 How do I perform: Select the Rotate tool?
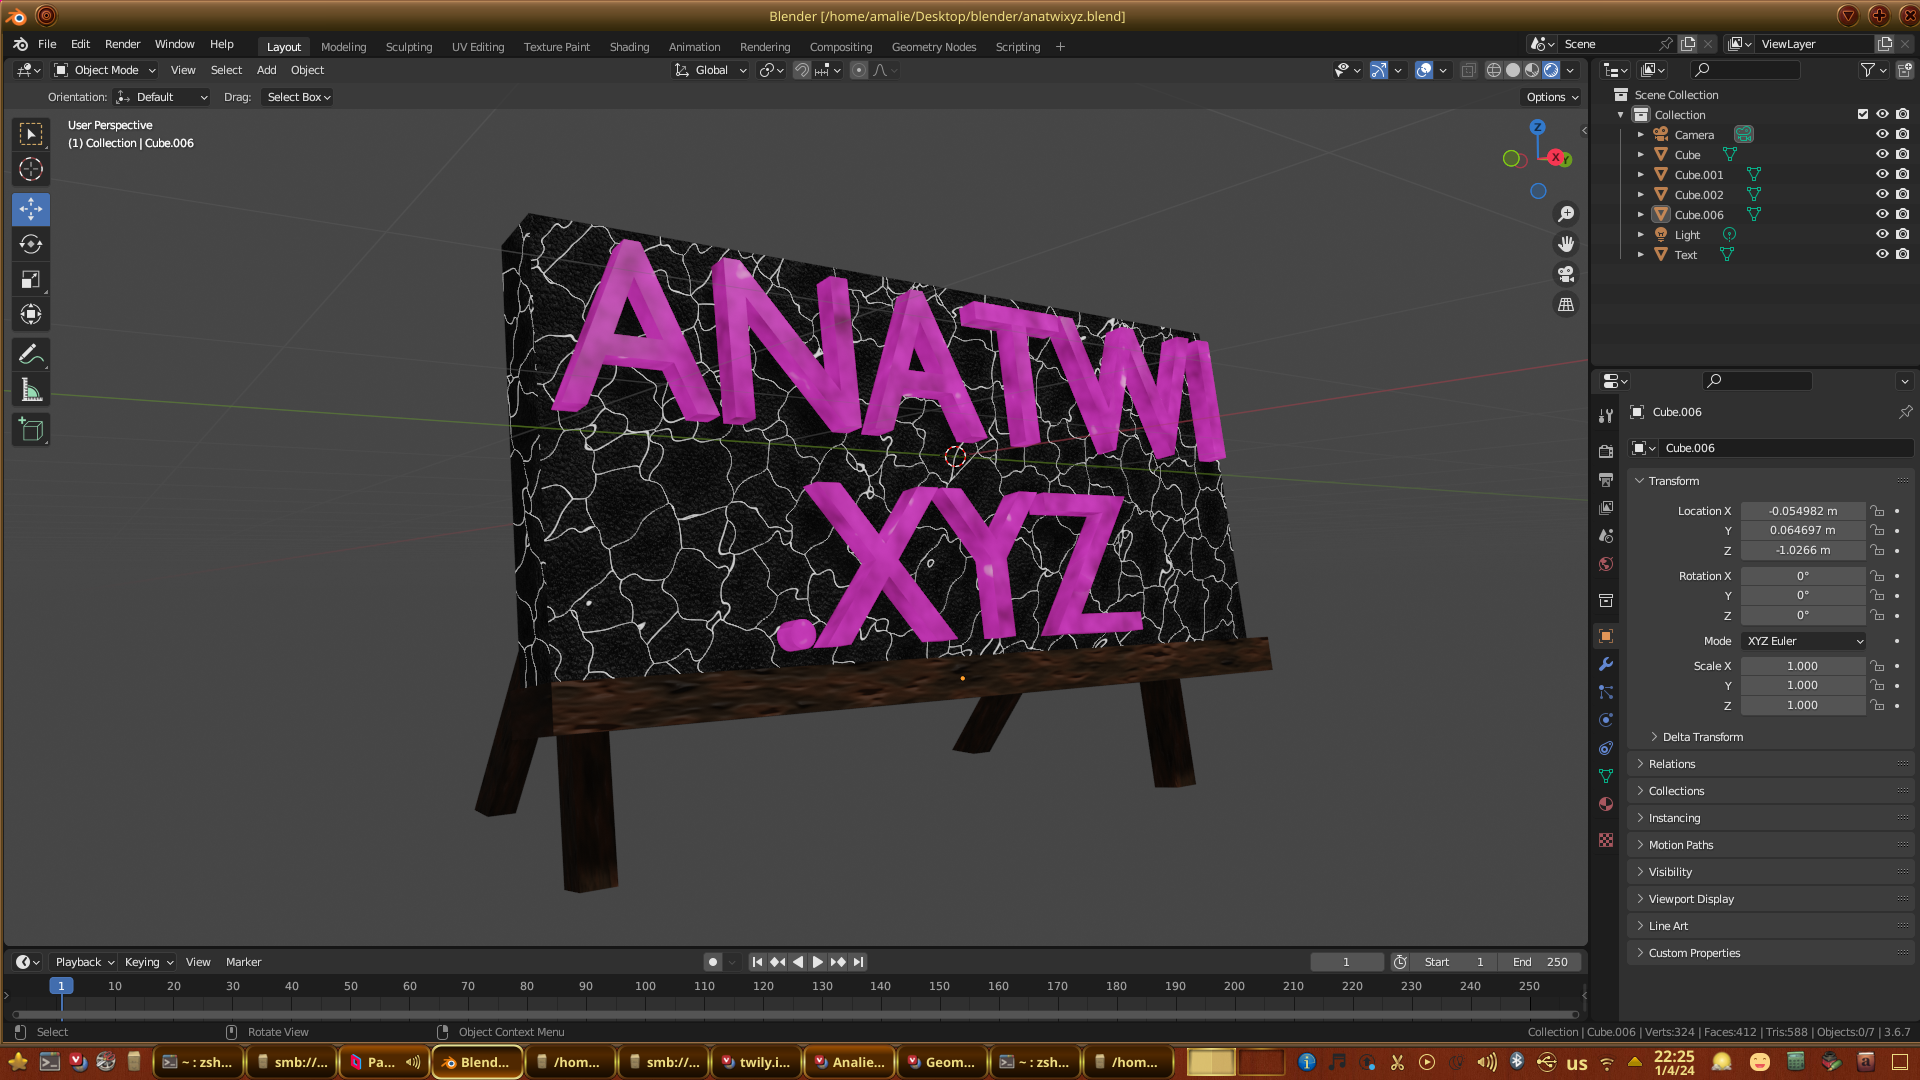click(31, 244)
